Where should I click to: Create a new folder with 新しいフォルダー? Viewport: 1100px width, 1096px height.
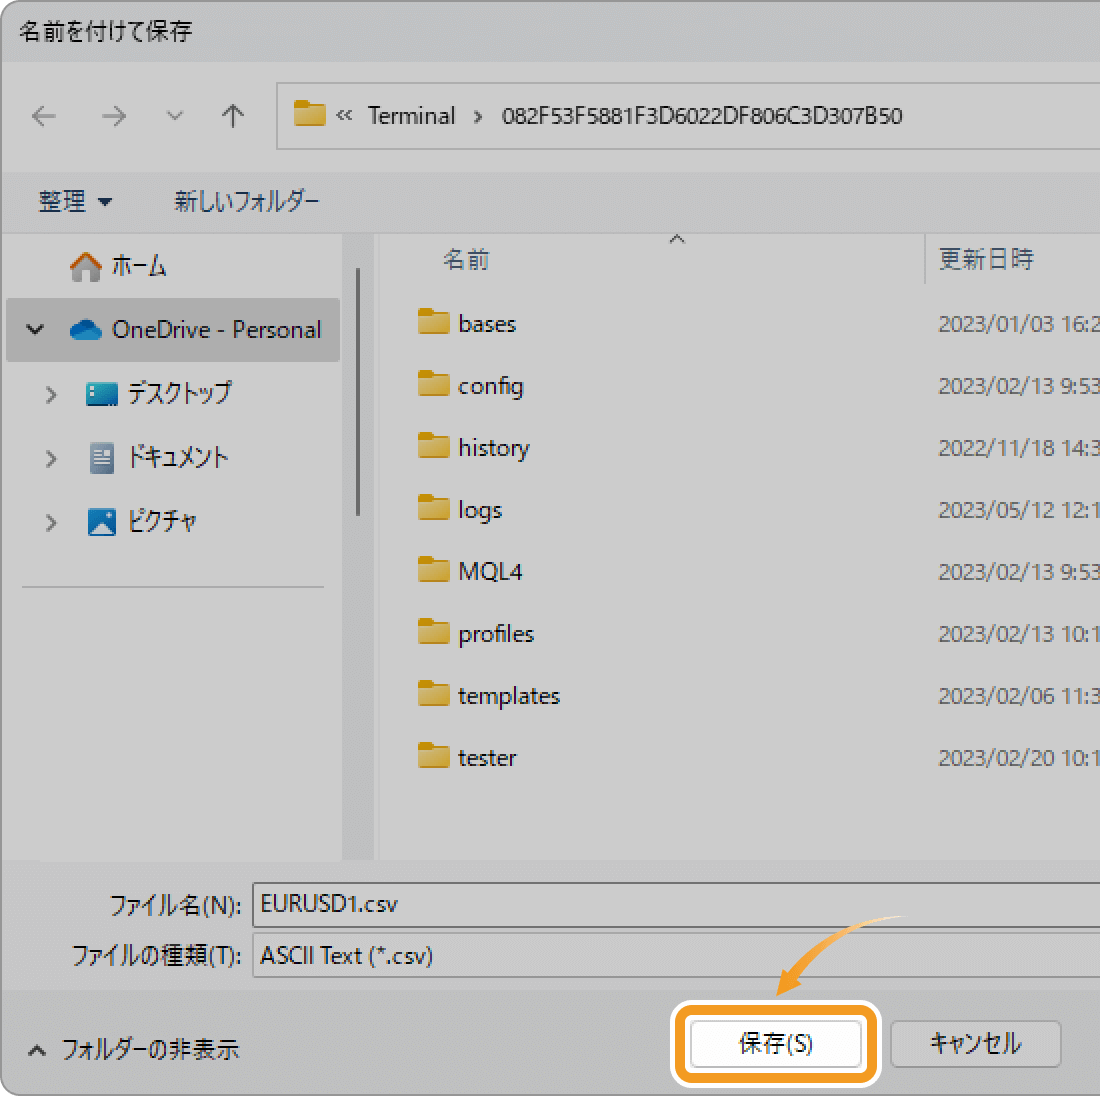coord(247,201)
